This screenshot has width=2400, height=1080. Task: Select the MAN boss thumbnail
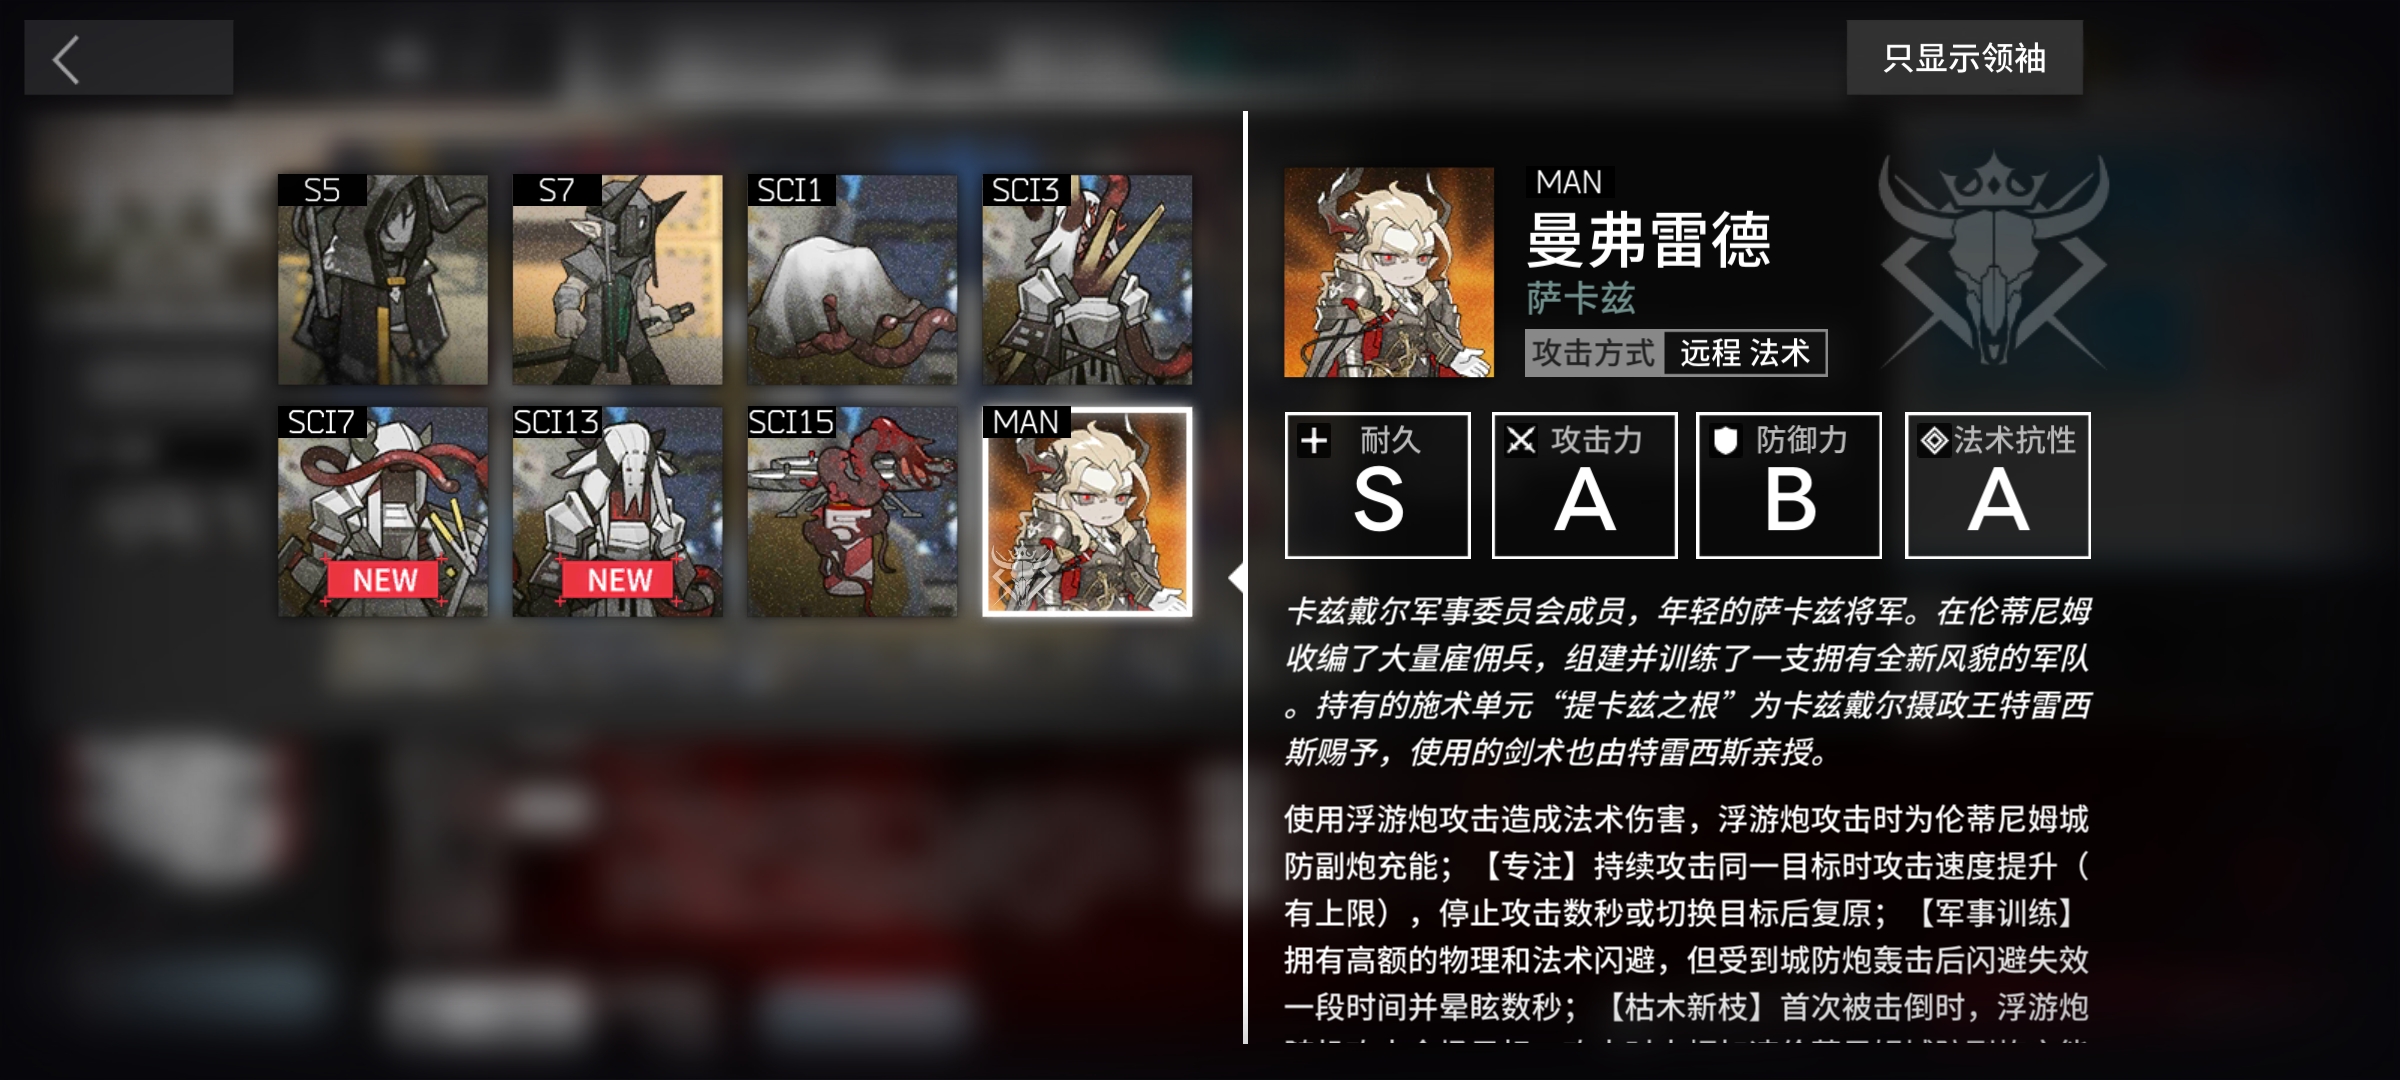pyautogui.click(x=1087, y=512)
